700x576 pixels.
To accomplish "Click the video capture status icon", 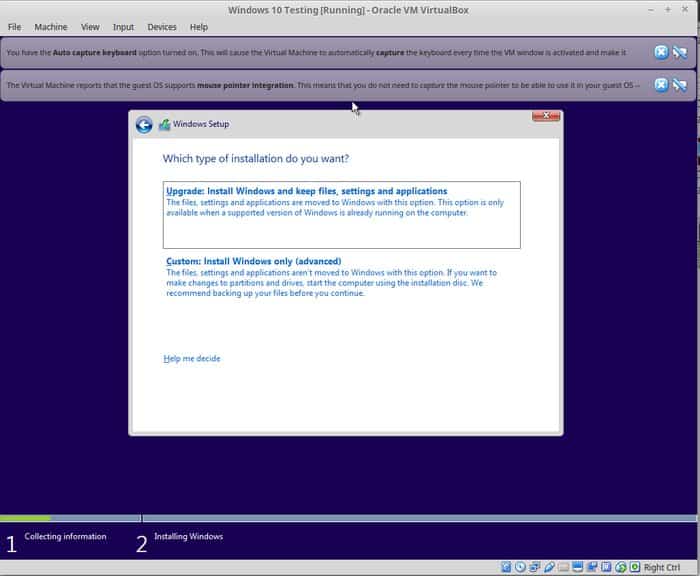I will tap(592, 567).
